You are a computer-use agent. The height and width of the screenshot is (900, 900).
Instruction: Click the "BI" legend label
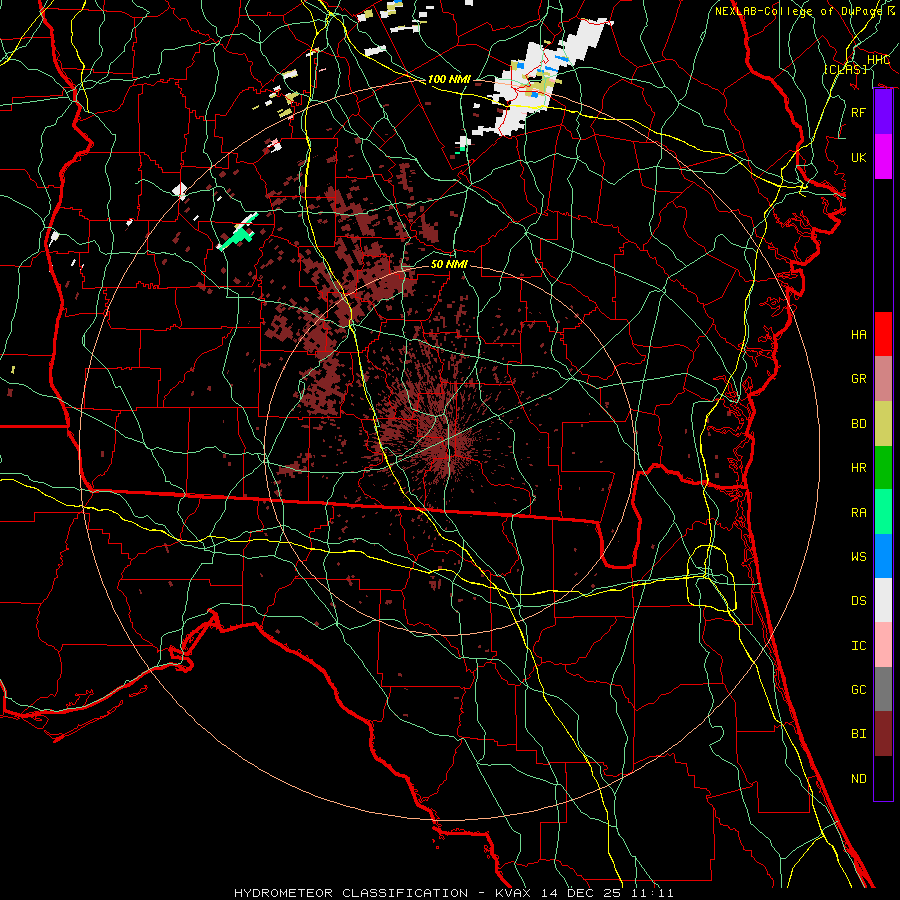pyautogui.click(x=858, y=734)
